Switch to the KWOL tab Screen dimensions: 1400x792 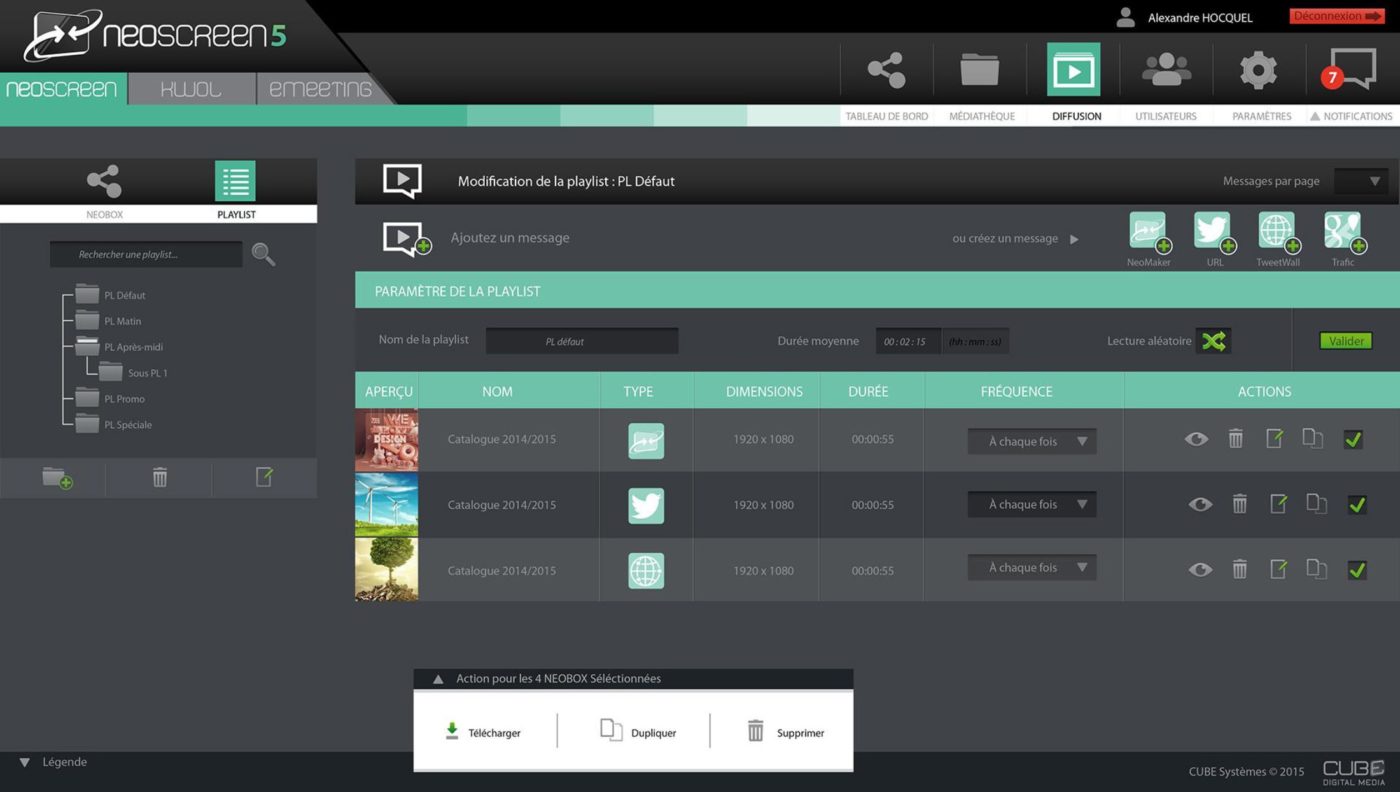point(191,89)
